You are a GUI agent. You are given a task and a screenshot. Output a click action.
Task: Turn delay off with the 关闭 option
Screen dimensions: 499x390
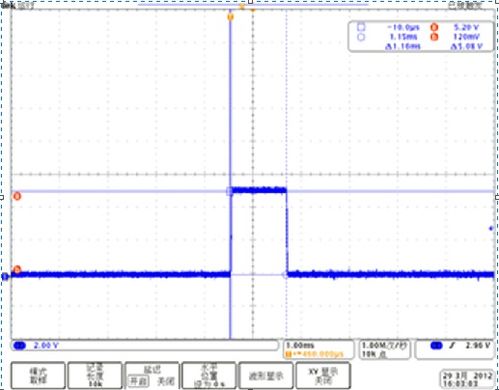tap(166, 381)
